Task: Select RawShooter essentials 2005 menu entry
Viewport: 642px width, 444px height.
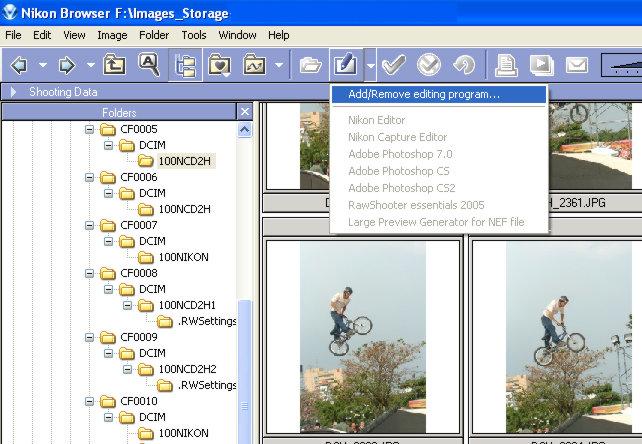Action: click(x=439, y=205)
